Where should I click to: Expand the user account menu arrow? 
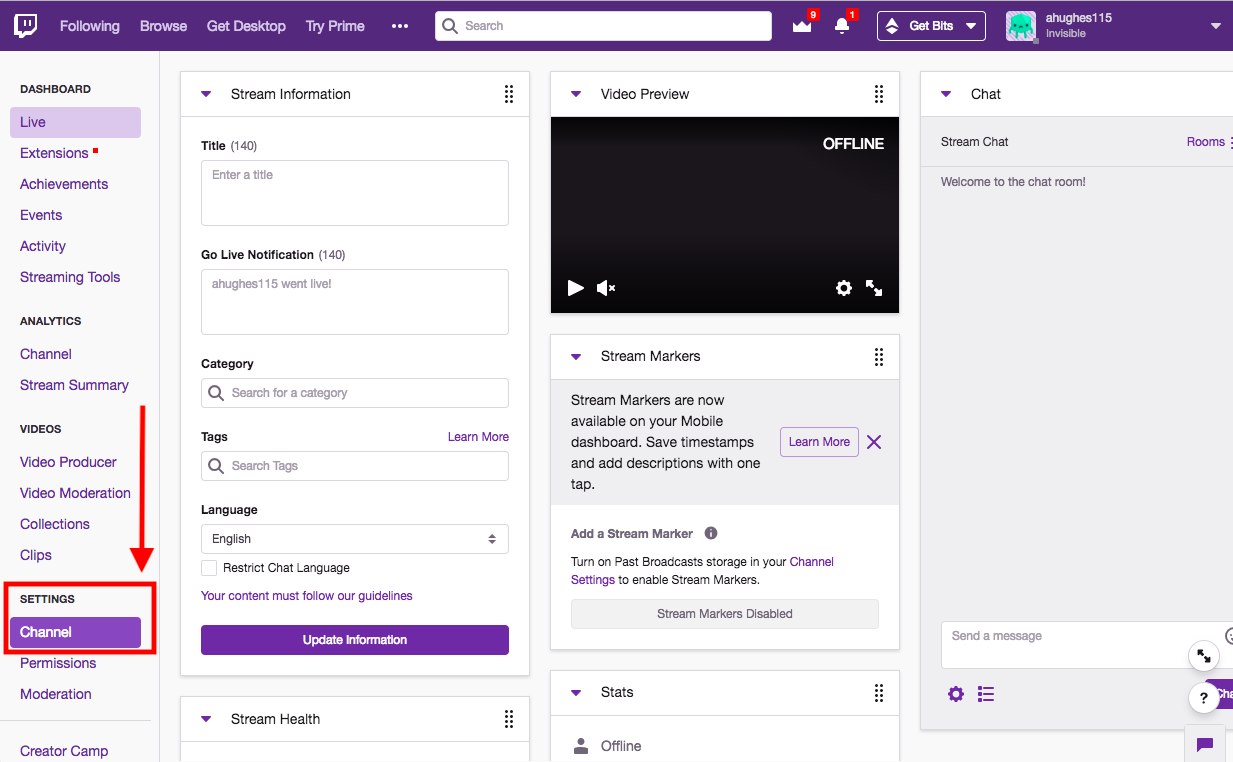click(1216, 26)
